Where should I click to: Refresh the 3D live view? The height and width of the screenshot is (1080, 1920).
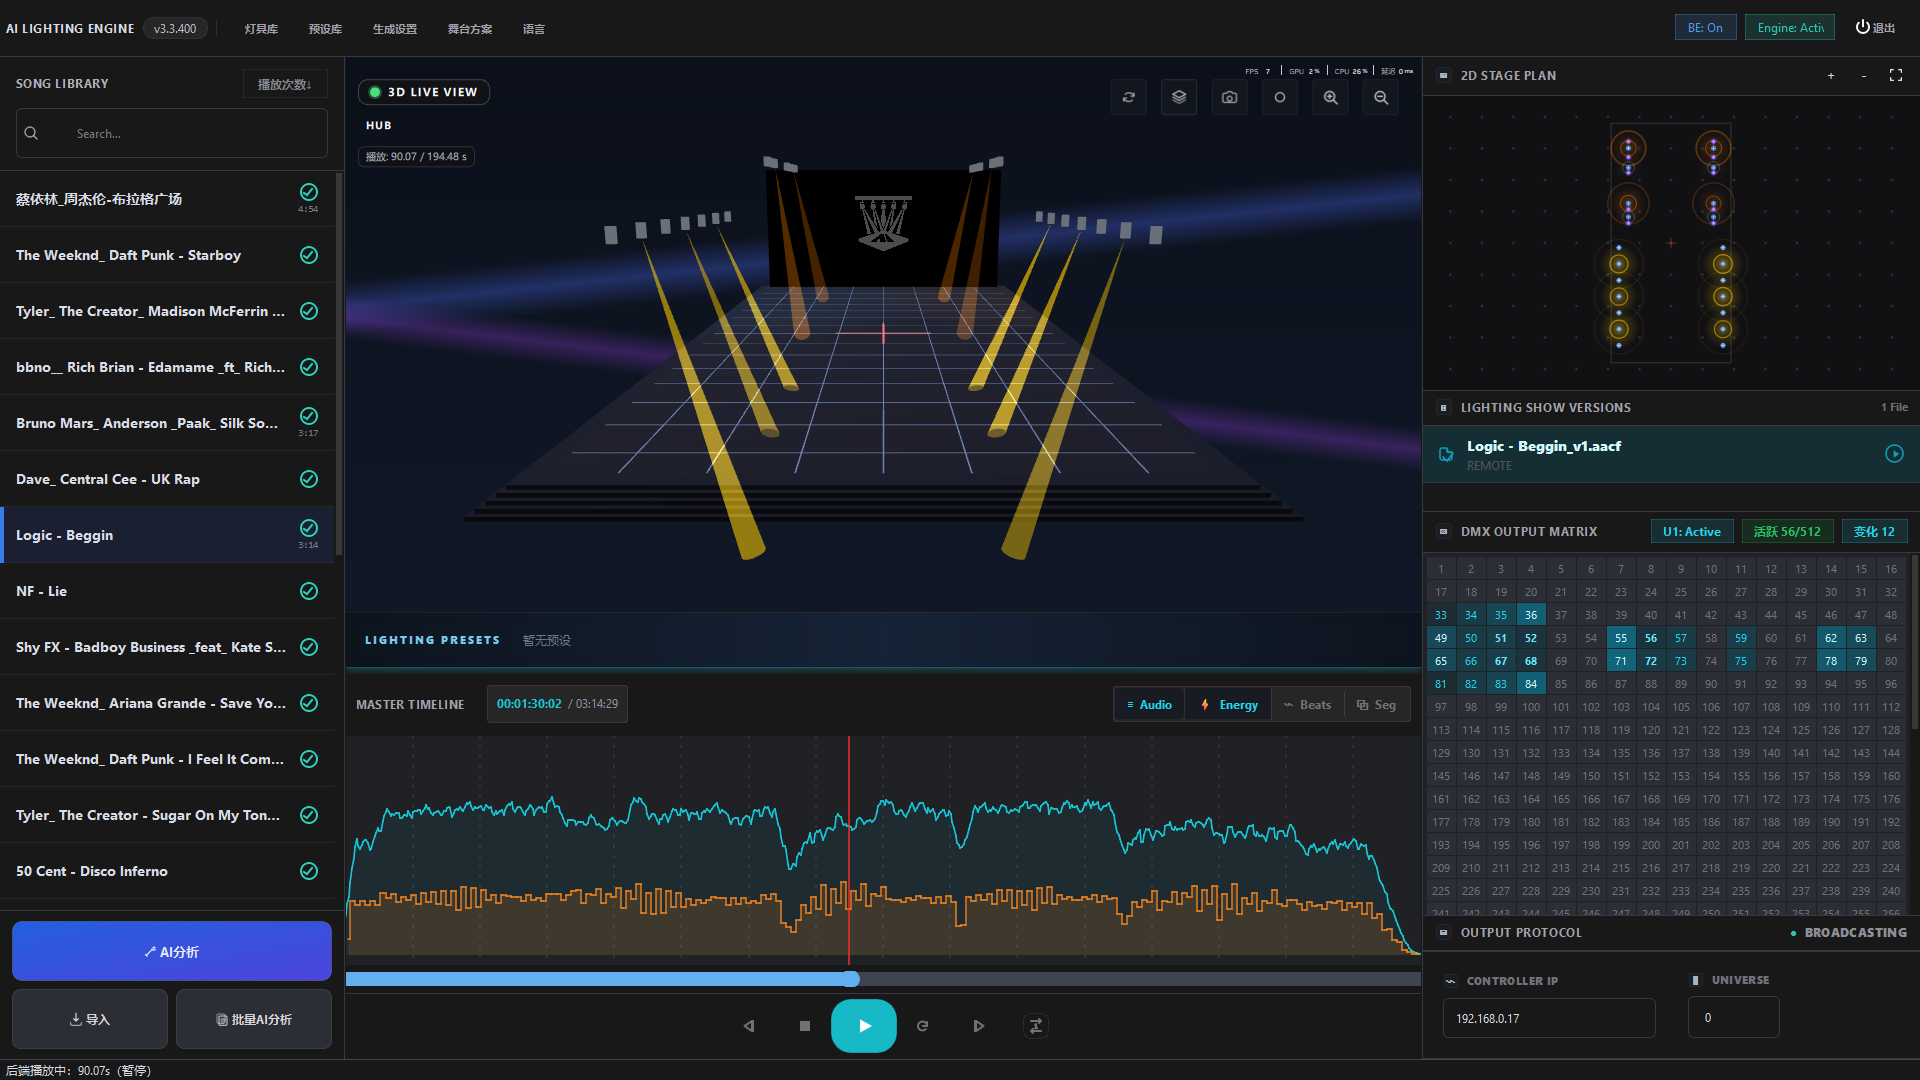1129,97
